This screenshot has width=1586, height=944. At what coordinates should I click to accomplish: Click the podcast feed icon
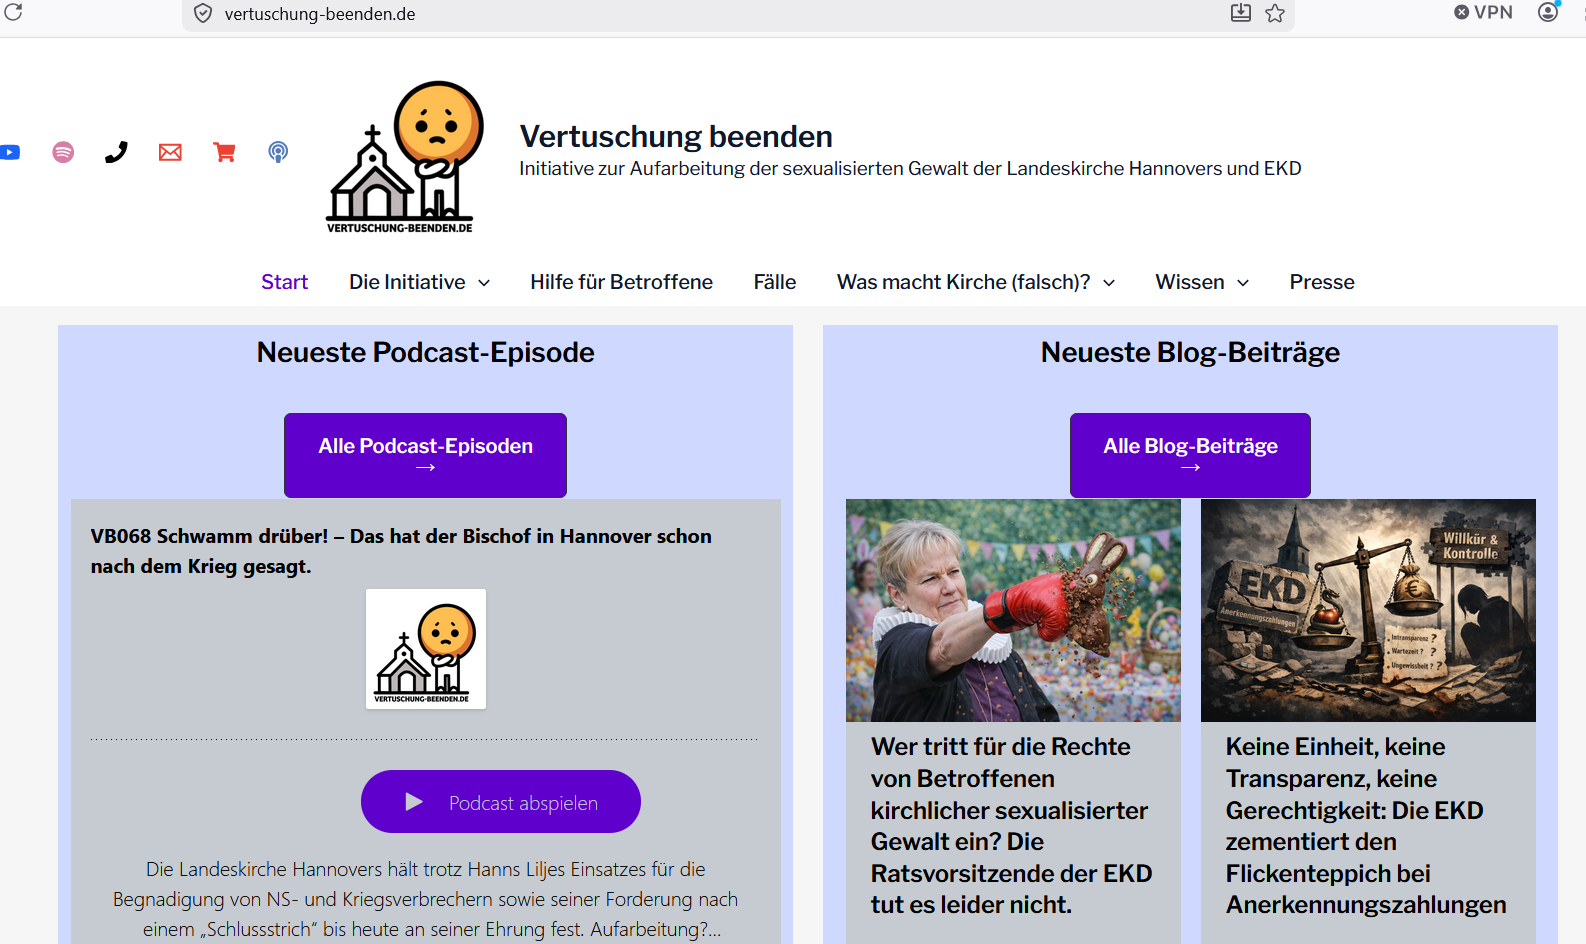(278, 152)
